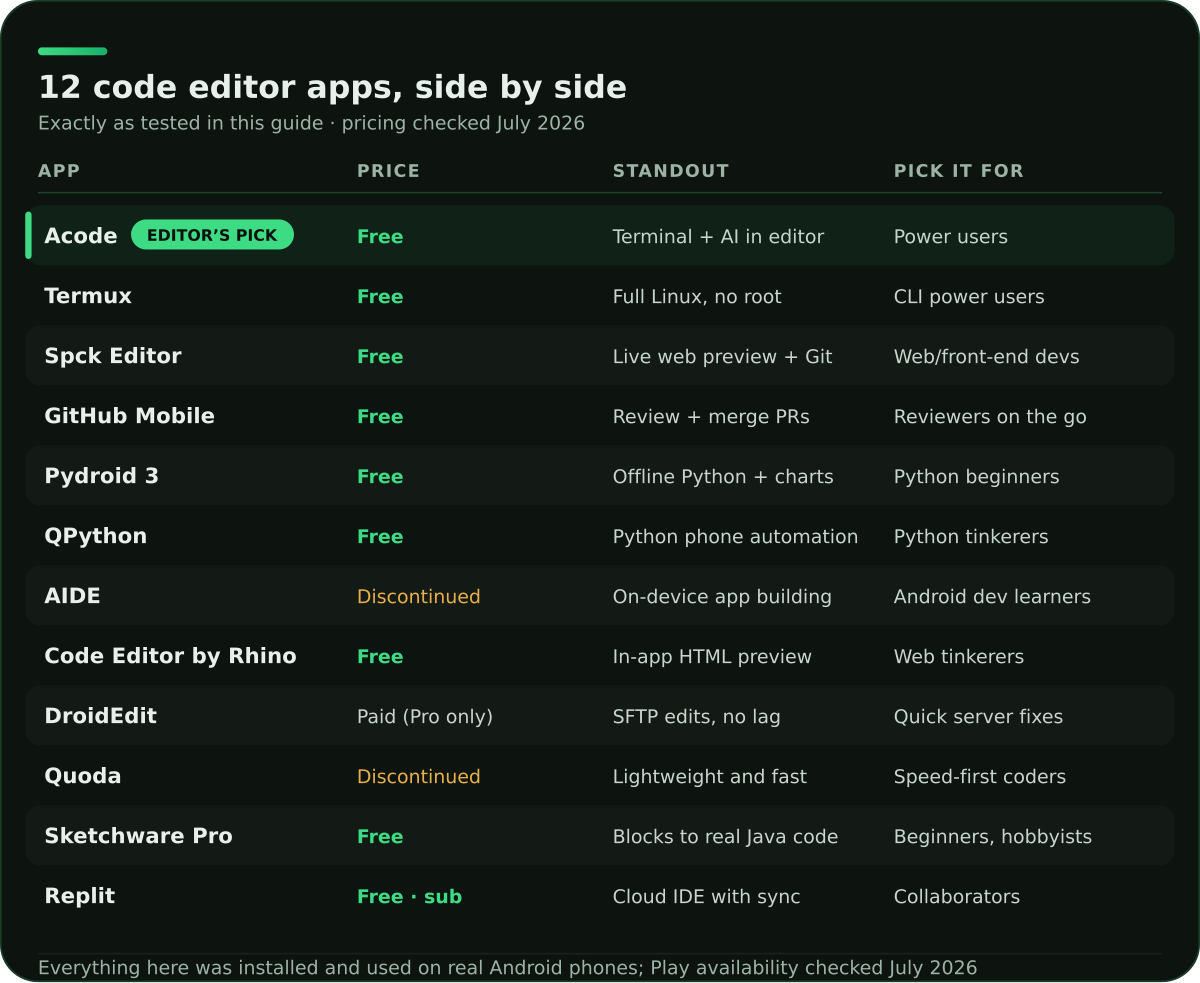Click 'Power users' in the Acode row
The width and height of the screenshot is (1200, 983).
point(950,237)
